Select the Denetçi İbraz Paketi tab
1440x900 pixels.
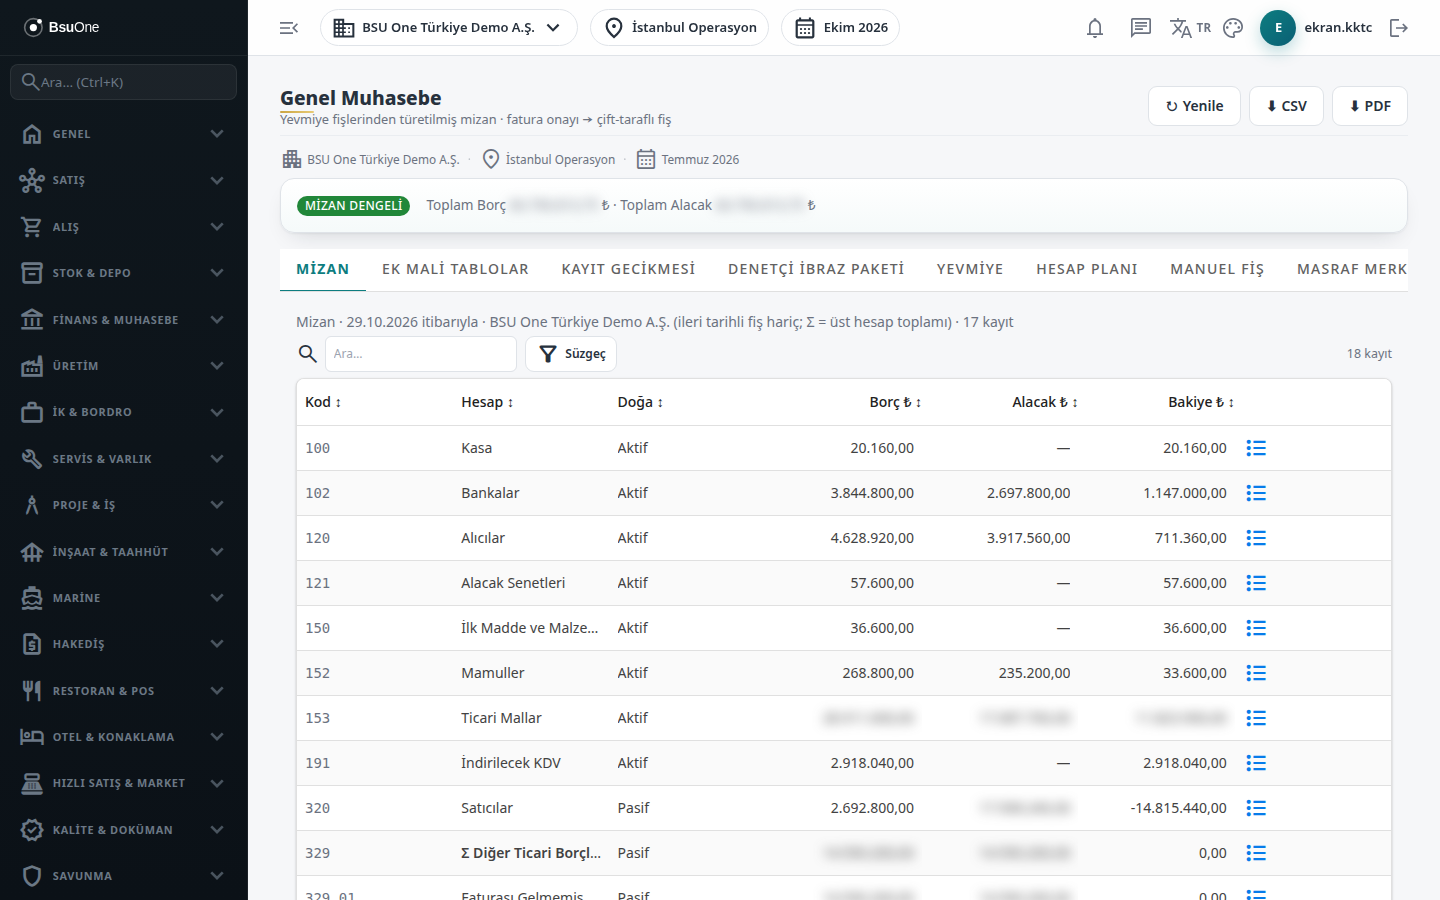(x=816, y=269)
